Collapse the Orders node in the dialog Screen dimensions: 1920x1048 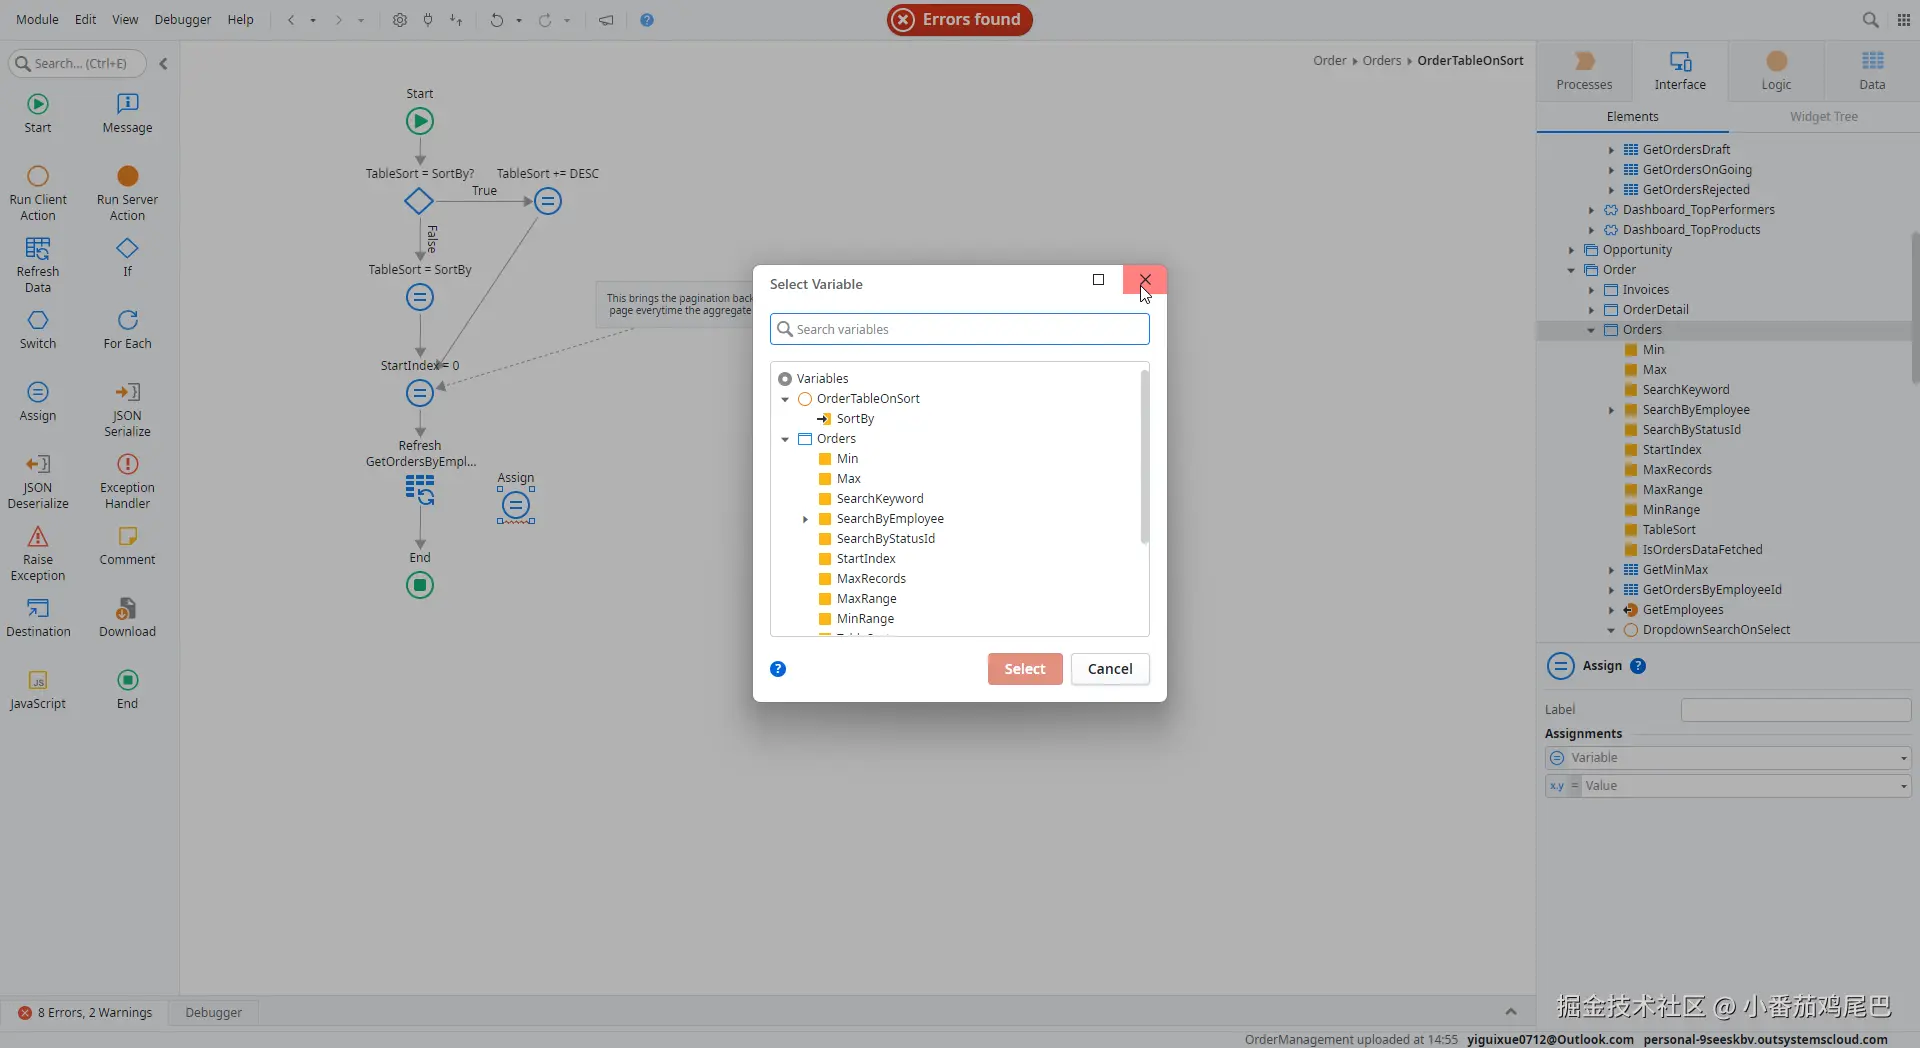785,439
